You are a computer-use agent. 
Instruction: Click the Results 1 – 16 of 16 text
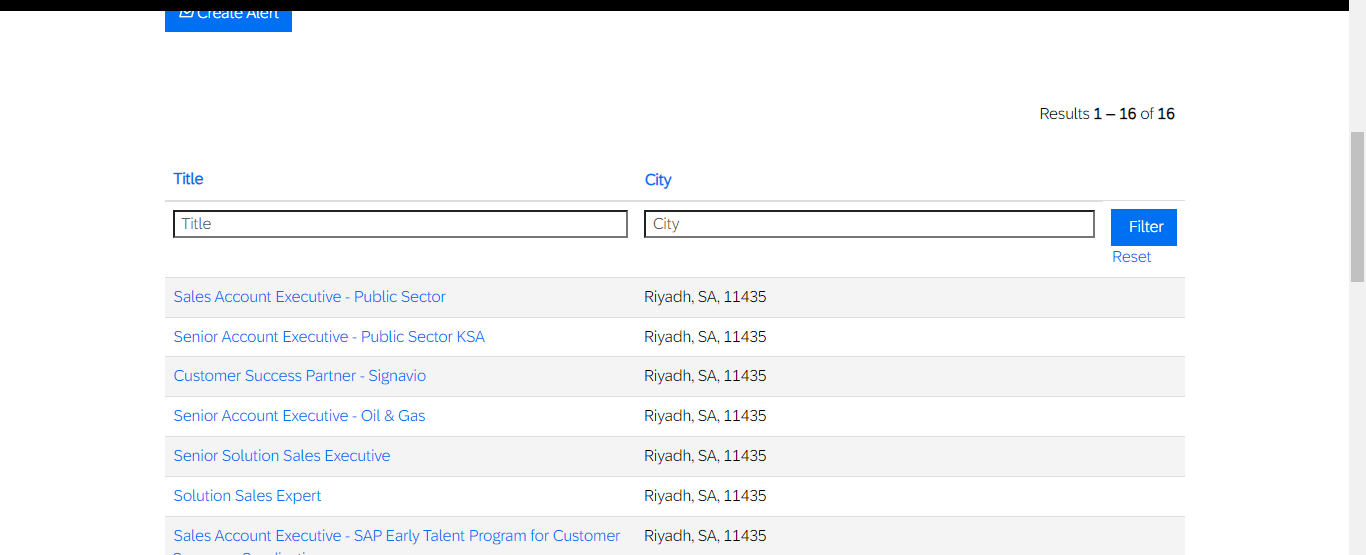point(1107,114)
